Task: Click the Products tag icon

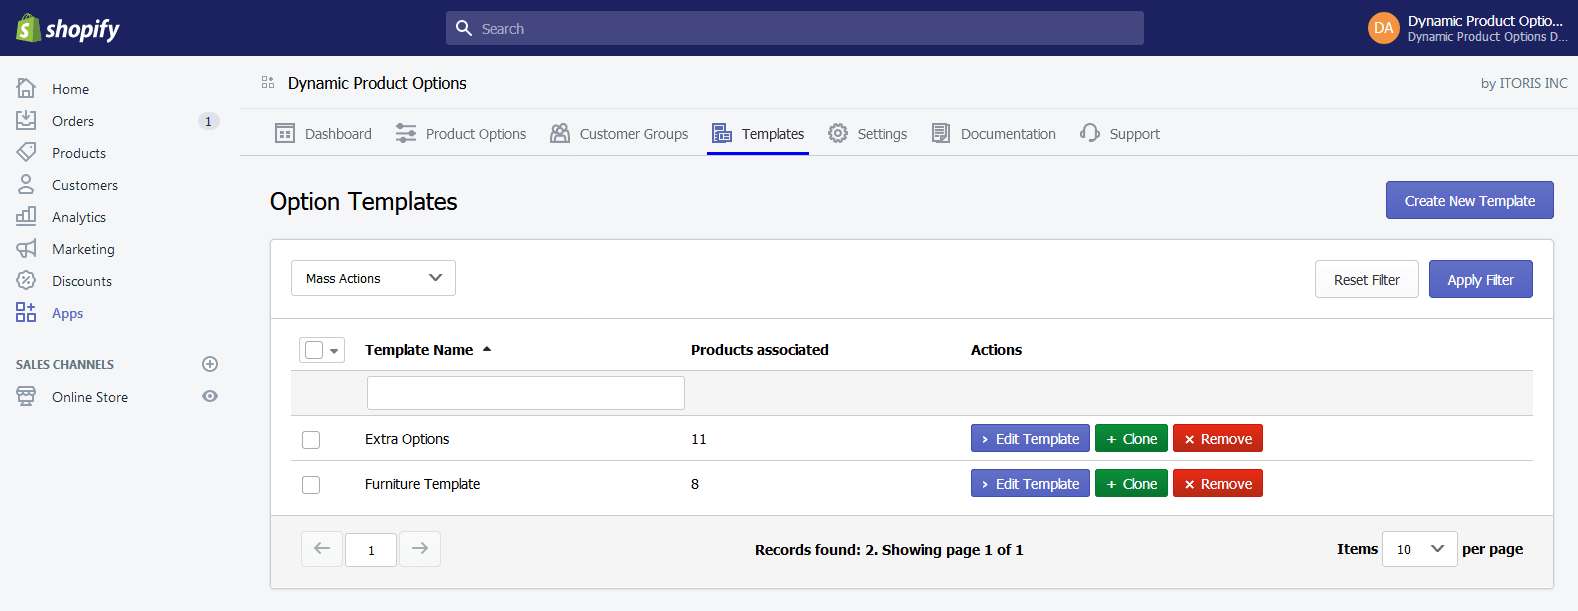Action: point(26,152)
